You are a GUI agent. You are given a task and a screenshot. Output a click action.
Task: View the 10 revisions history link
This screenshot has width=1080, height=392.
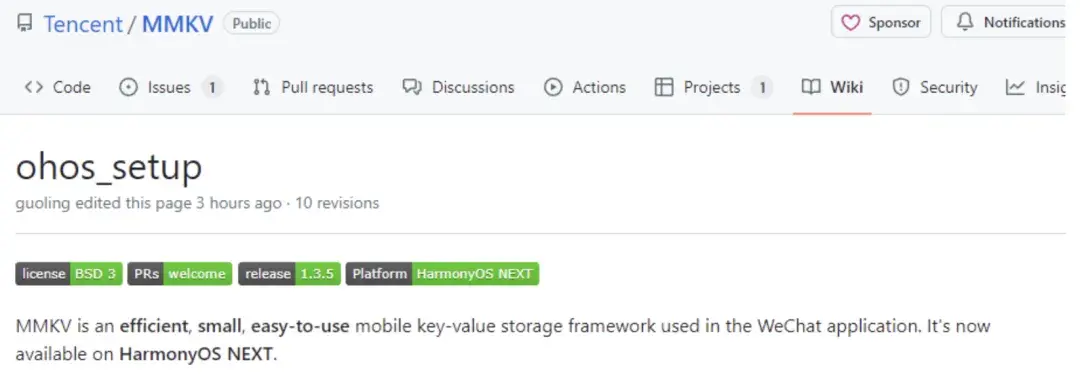[337, 203]
